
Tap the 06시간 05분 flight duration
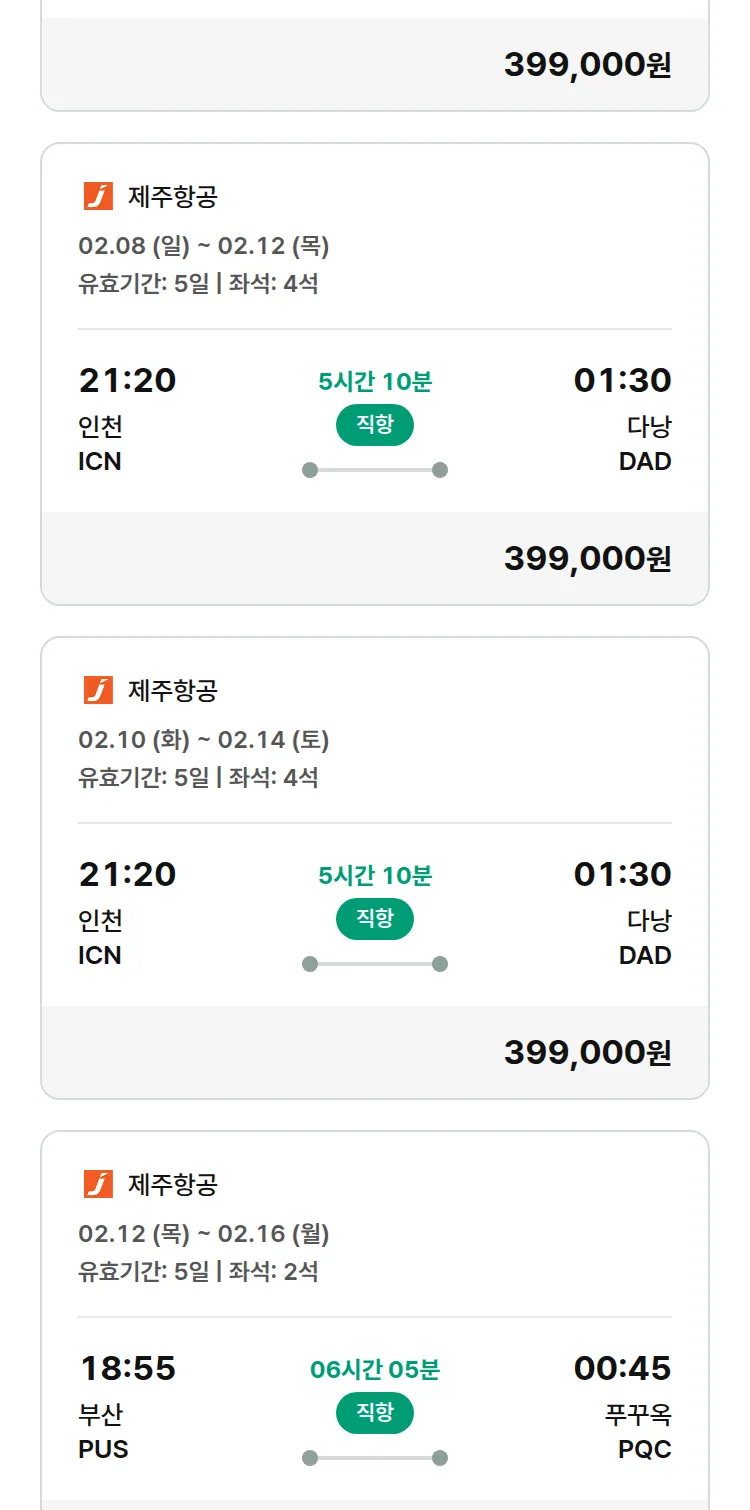pyautogui.click(x=375, y=1370)
